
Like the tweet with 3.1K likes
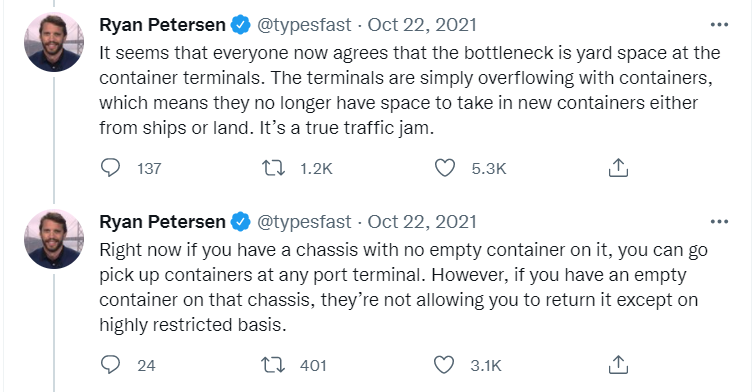[444, 365]
